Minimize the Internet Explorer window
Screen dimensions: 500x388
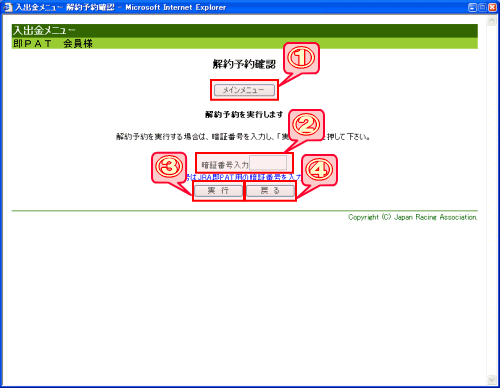point(472,7)
